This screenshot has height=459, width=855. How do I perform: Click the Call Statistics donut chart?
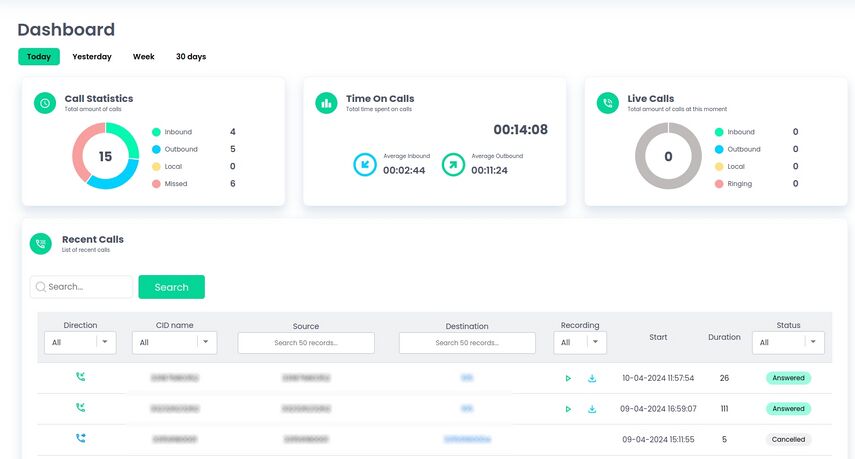point(105,156)
